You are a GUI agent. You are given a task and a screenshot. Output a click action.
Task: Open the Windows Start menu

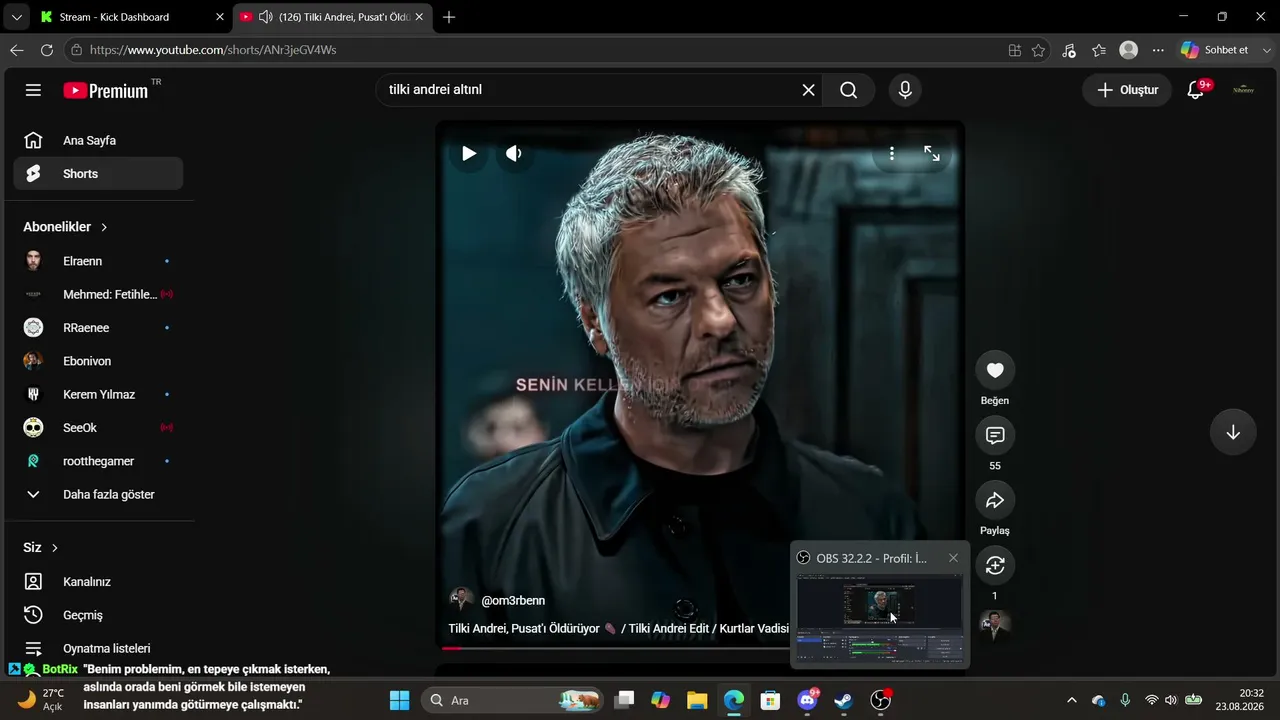(x=399, y=700)
